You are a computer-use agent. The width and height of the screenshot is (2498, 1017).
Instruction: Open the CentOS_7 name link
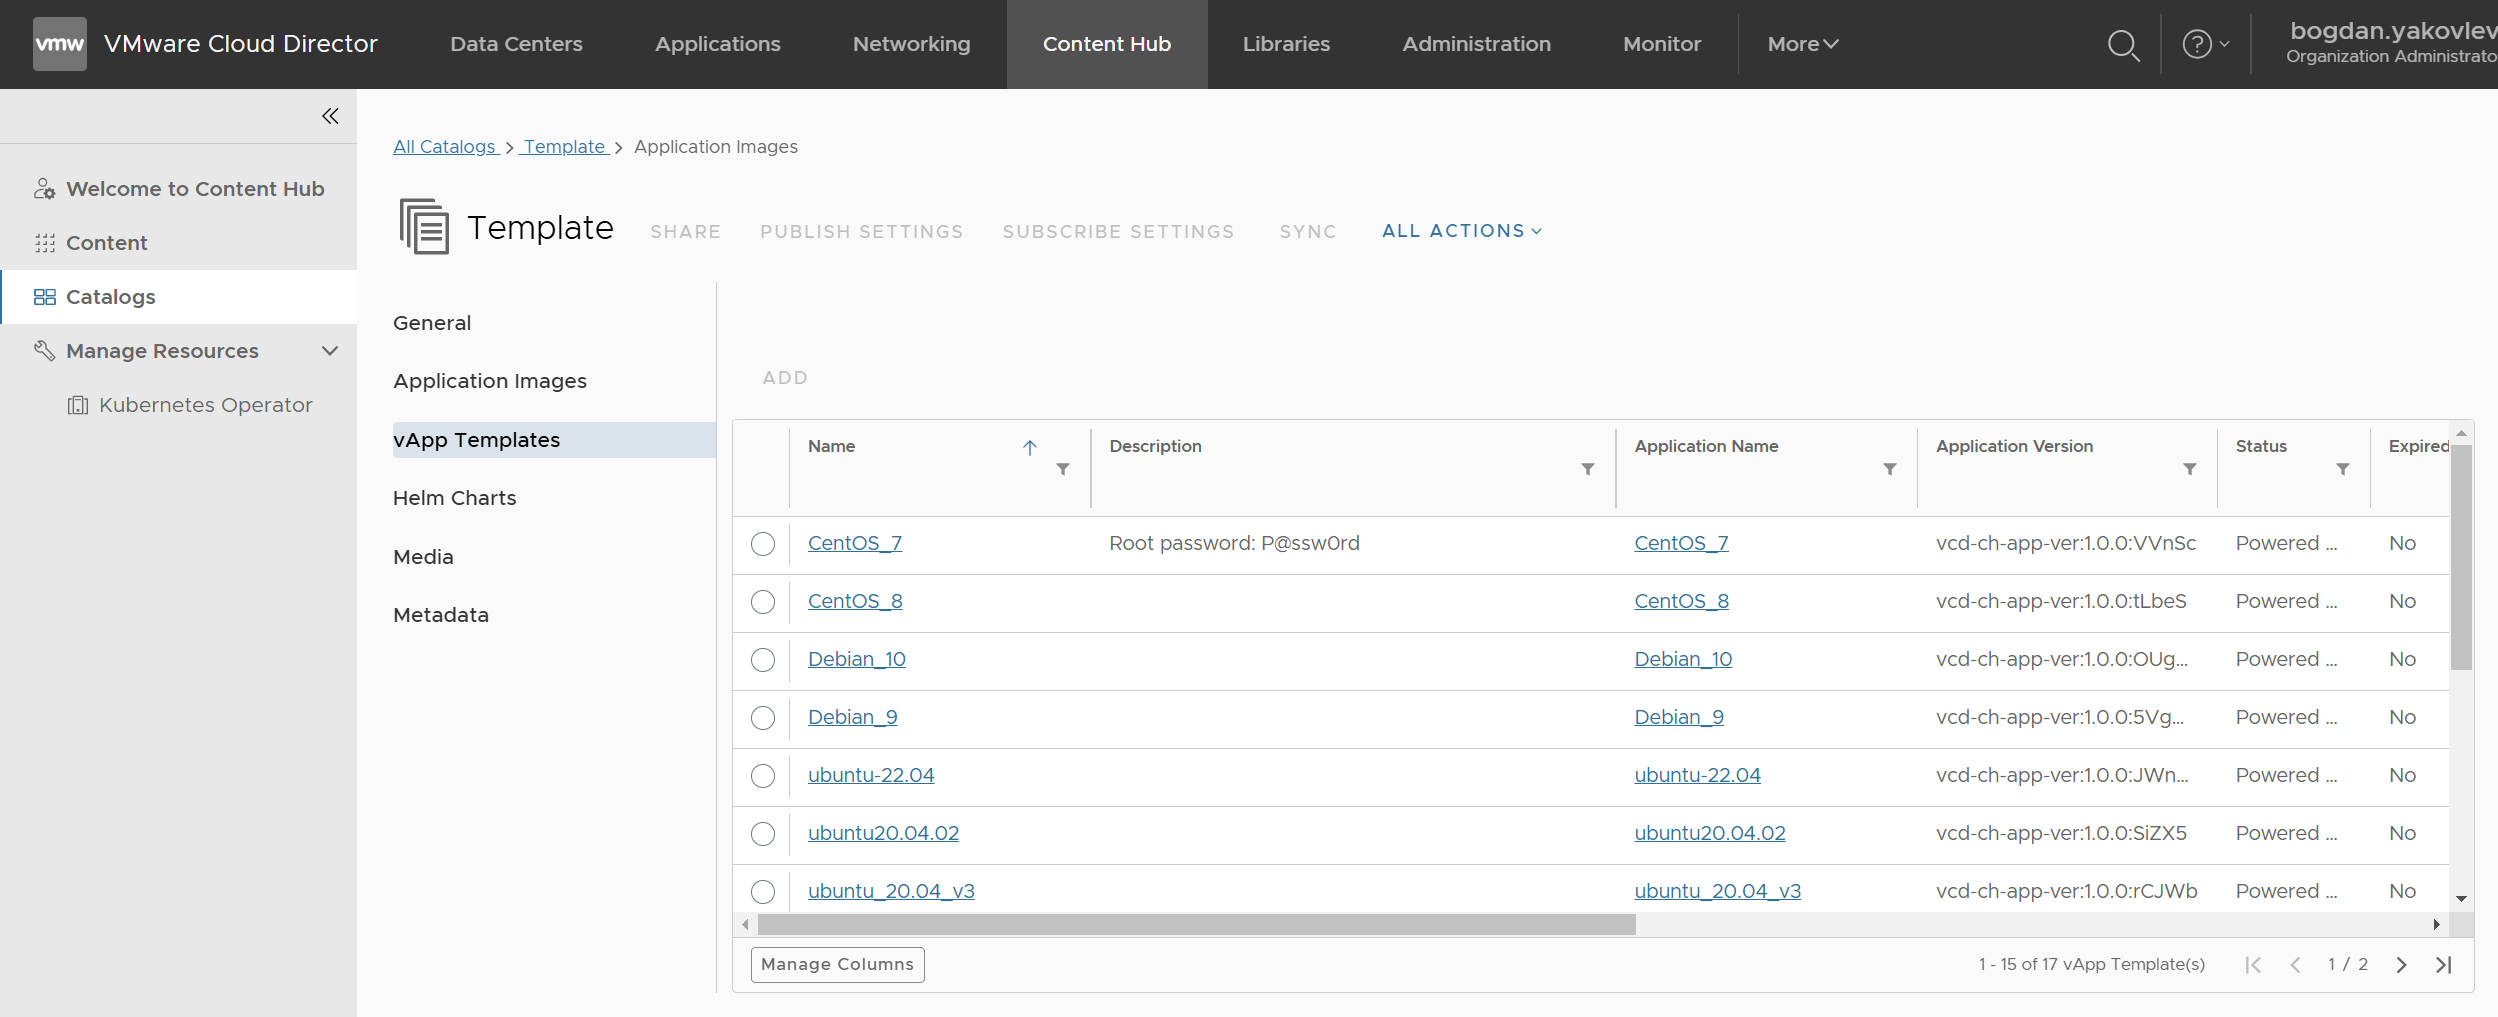point(855,543)
